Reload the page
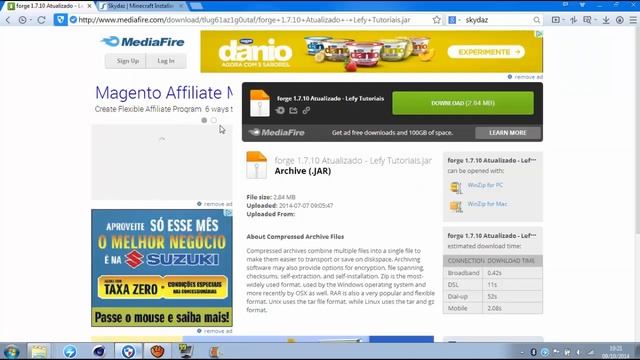Image resolution: width=640 pixels, height=360 pixels. pos(41,20)
